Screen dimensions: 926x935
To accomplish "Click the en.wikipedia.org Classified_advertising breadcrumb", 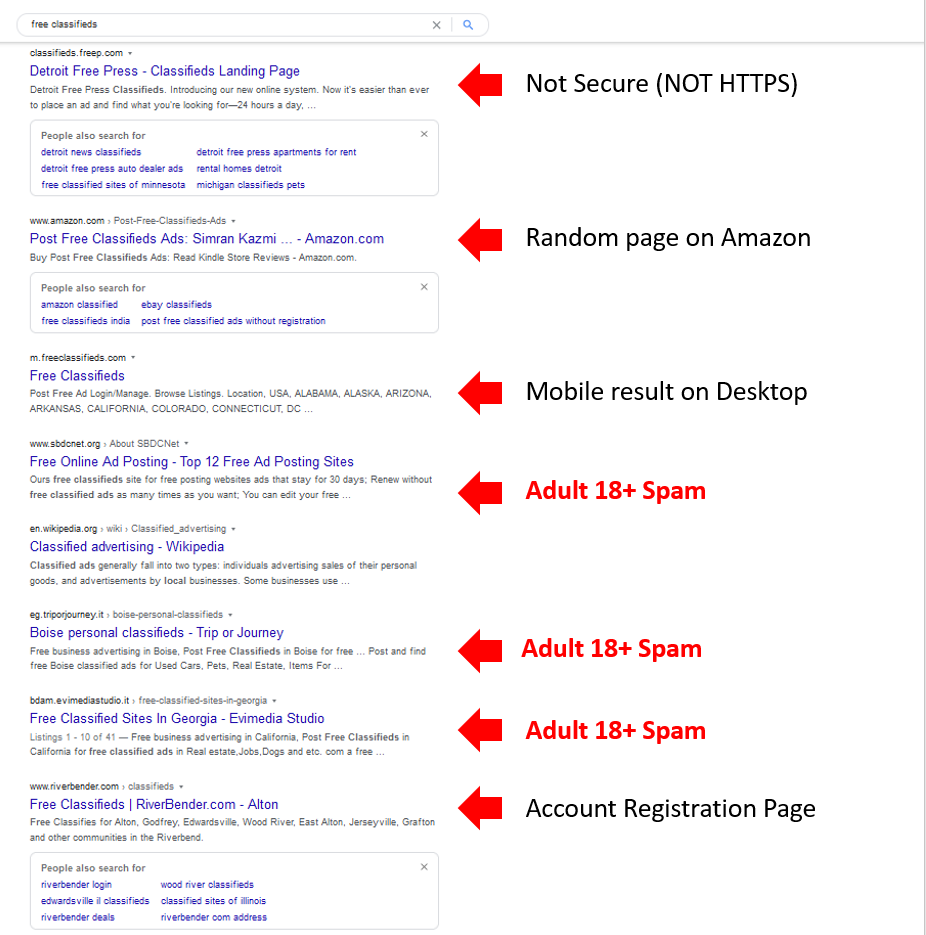I will (128, 529).
